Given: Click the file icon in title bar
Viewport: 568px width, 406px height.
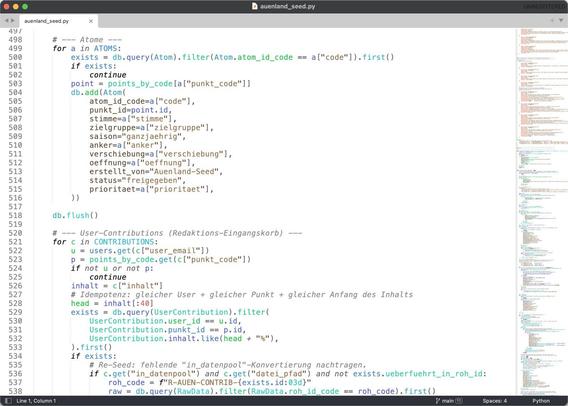Looking at the screenshot, I should pos(255,6).
